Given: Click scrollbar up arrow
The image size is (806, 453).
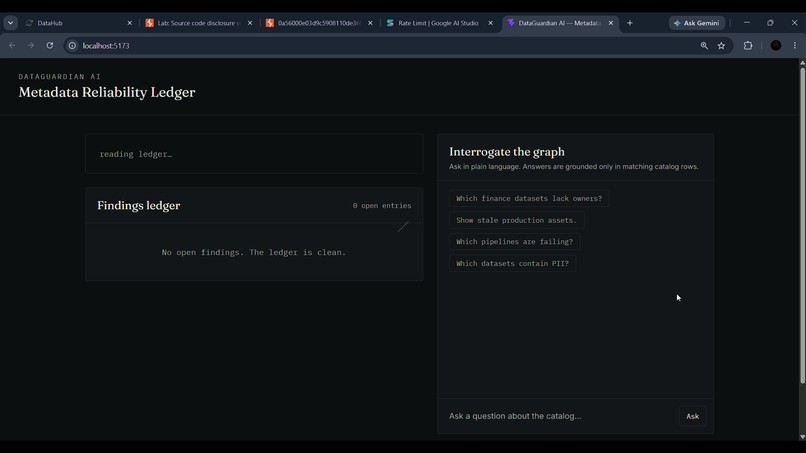Looking at the screenshot, I should click(x=802, y=62).
